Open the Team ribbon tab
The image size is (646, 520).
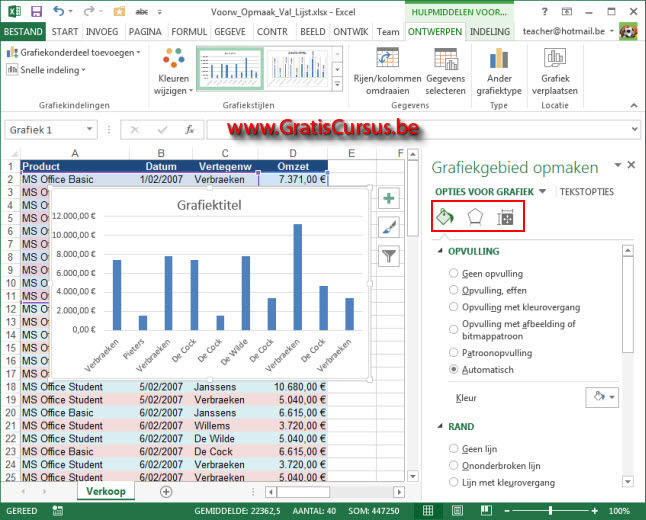388,32
